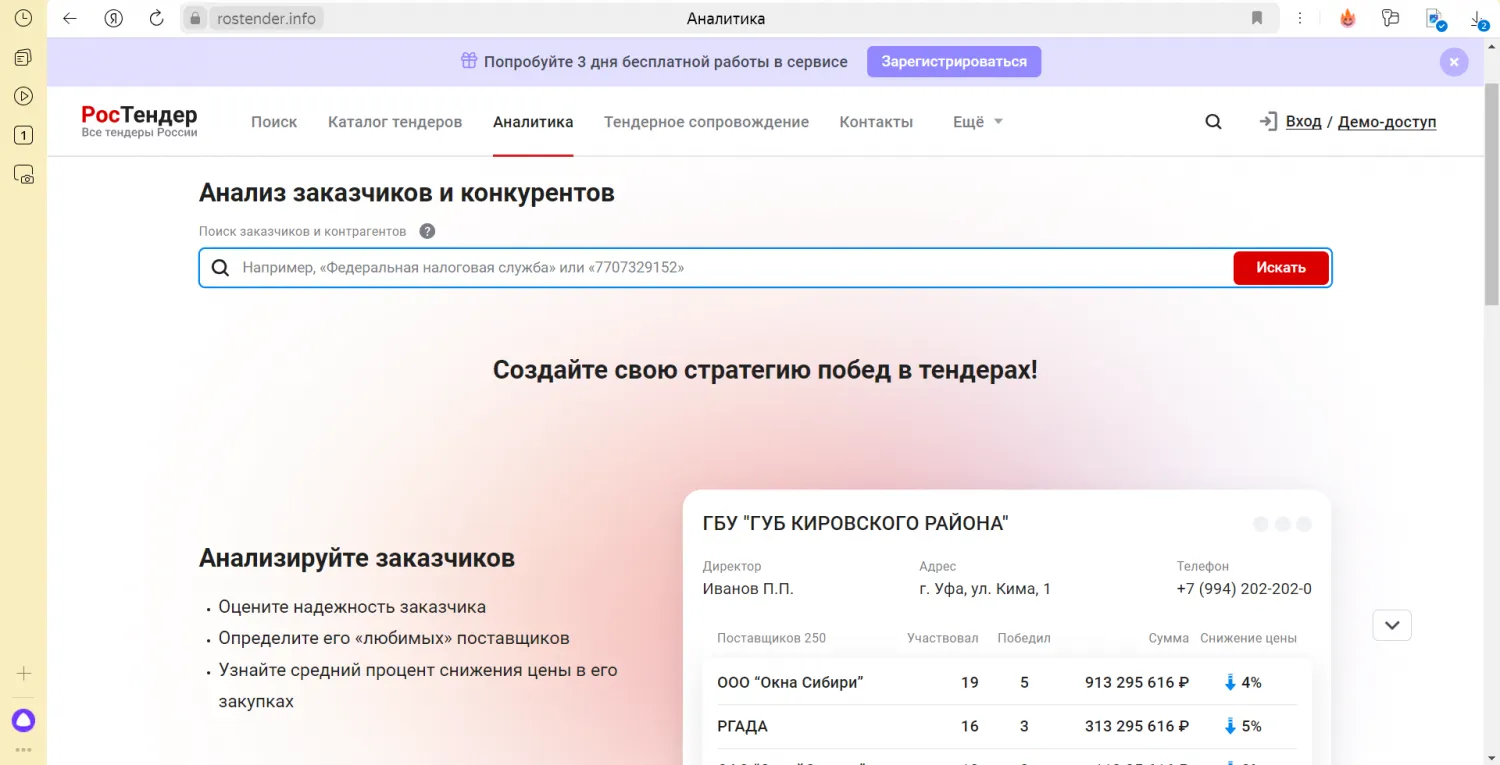The image size is (1500, 765).
Task: Expand the Ещё dropdown menu
Action: 977,122
